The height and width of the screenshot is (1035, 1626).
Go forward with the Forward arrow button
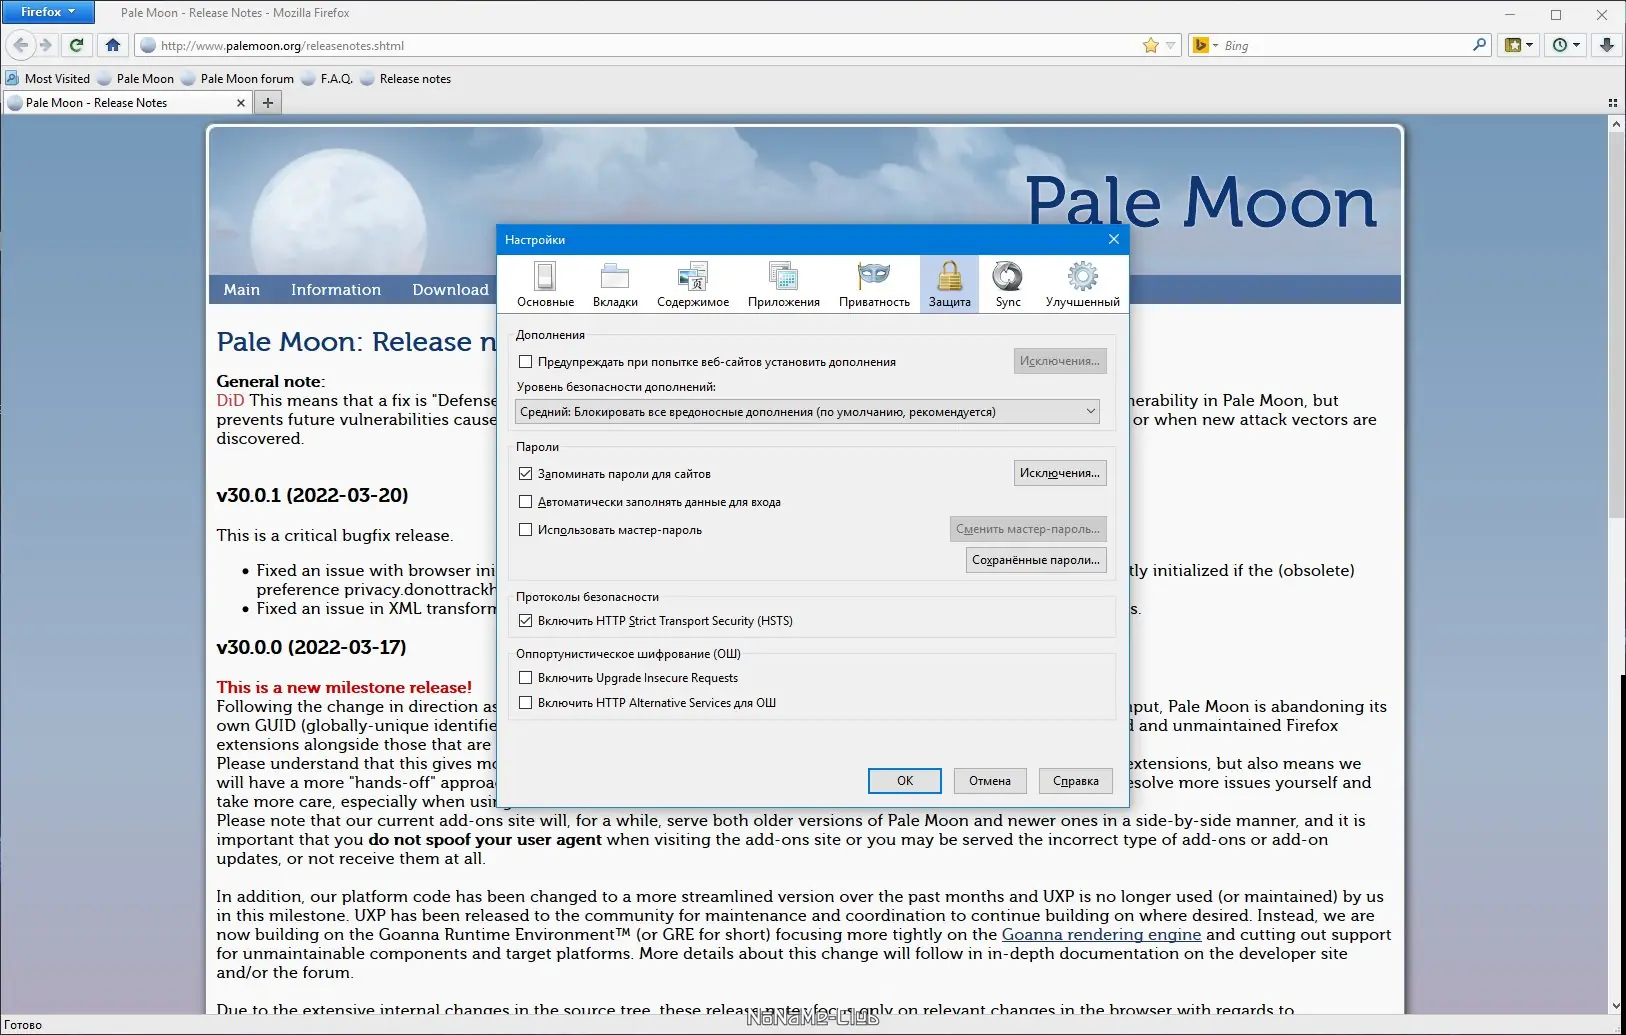pos(45,45)
